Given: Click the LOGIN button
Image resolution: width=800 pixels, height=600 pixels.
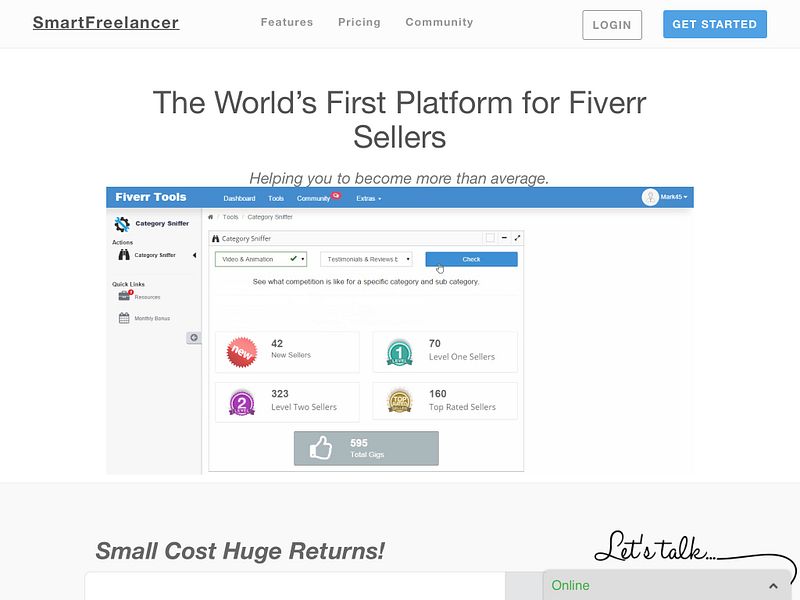Looking at the screenshot, I should click(x=612, y=24).
